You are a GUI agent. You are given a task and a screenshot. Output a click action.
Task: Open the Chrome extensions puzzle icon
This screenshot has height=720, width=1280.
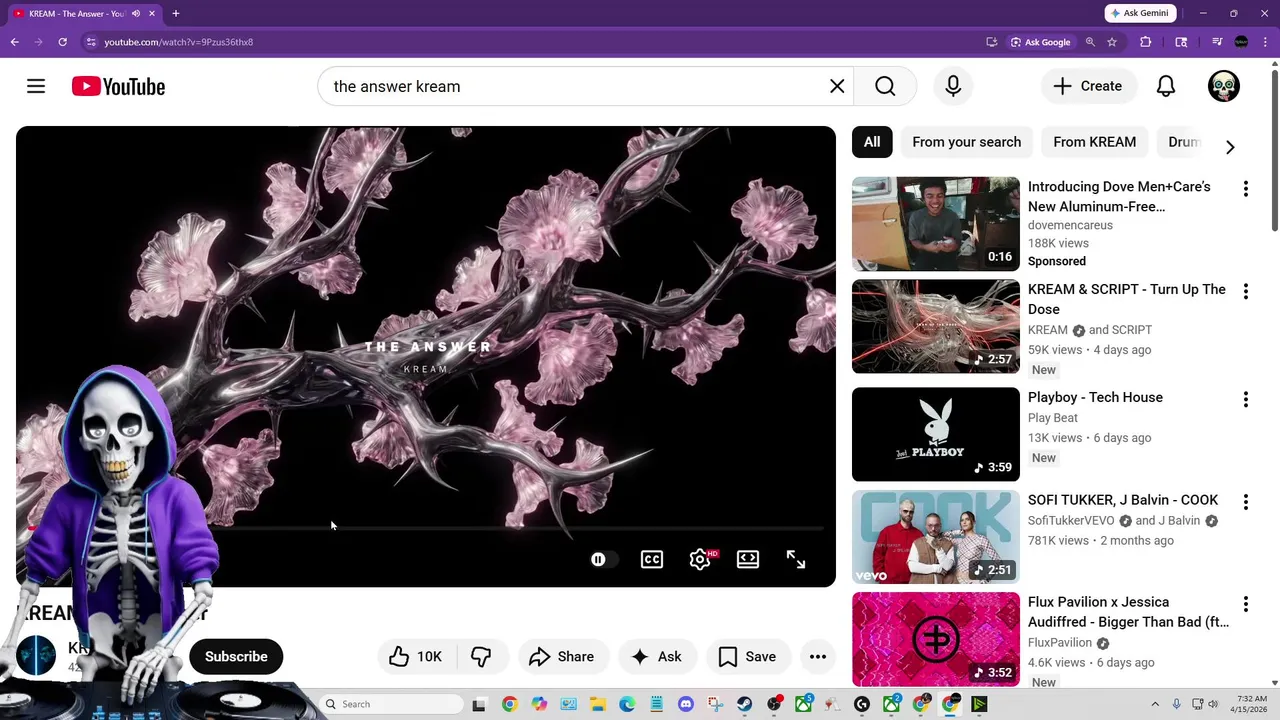coord(1146,42)
